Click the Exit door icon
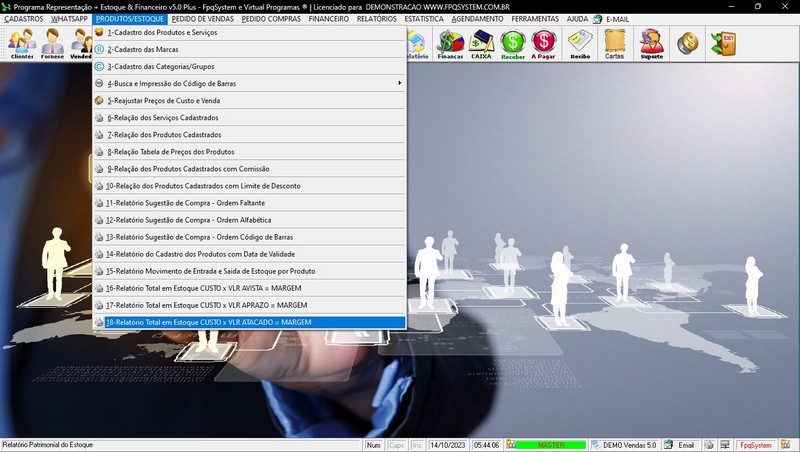800x452 pixels. point(722,43)
